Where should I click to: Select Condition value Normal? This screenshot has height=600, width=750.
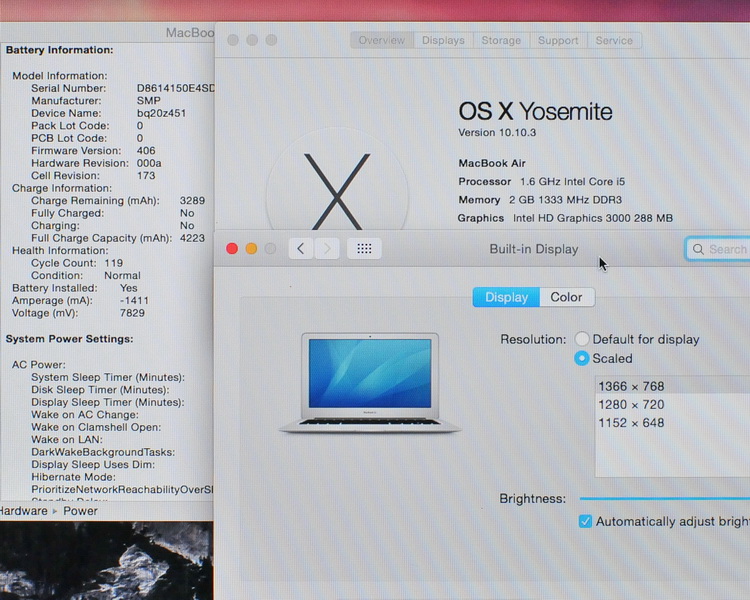[x=122, y=276]
